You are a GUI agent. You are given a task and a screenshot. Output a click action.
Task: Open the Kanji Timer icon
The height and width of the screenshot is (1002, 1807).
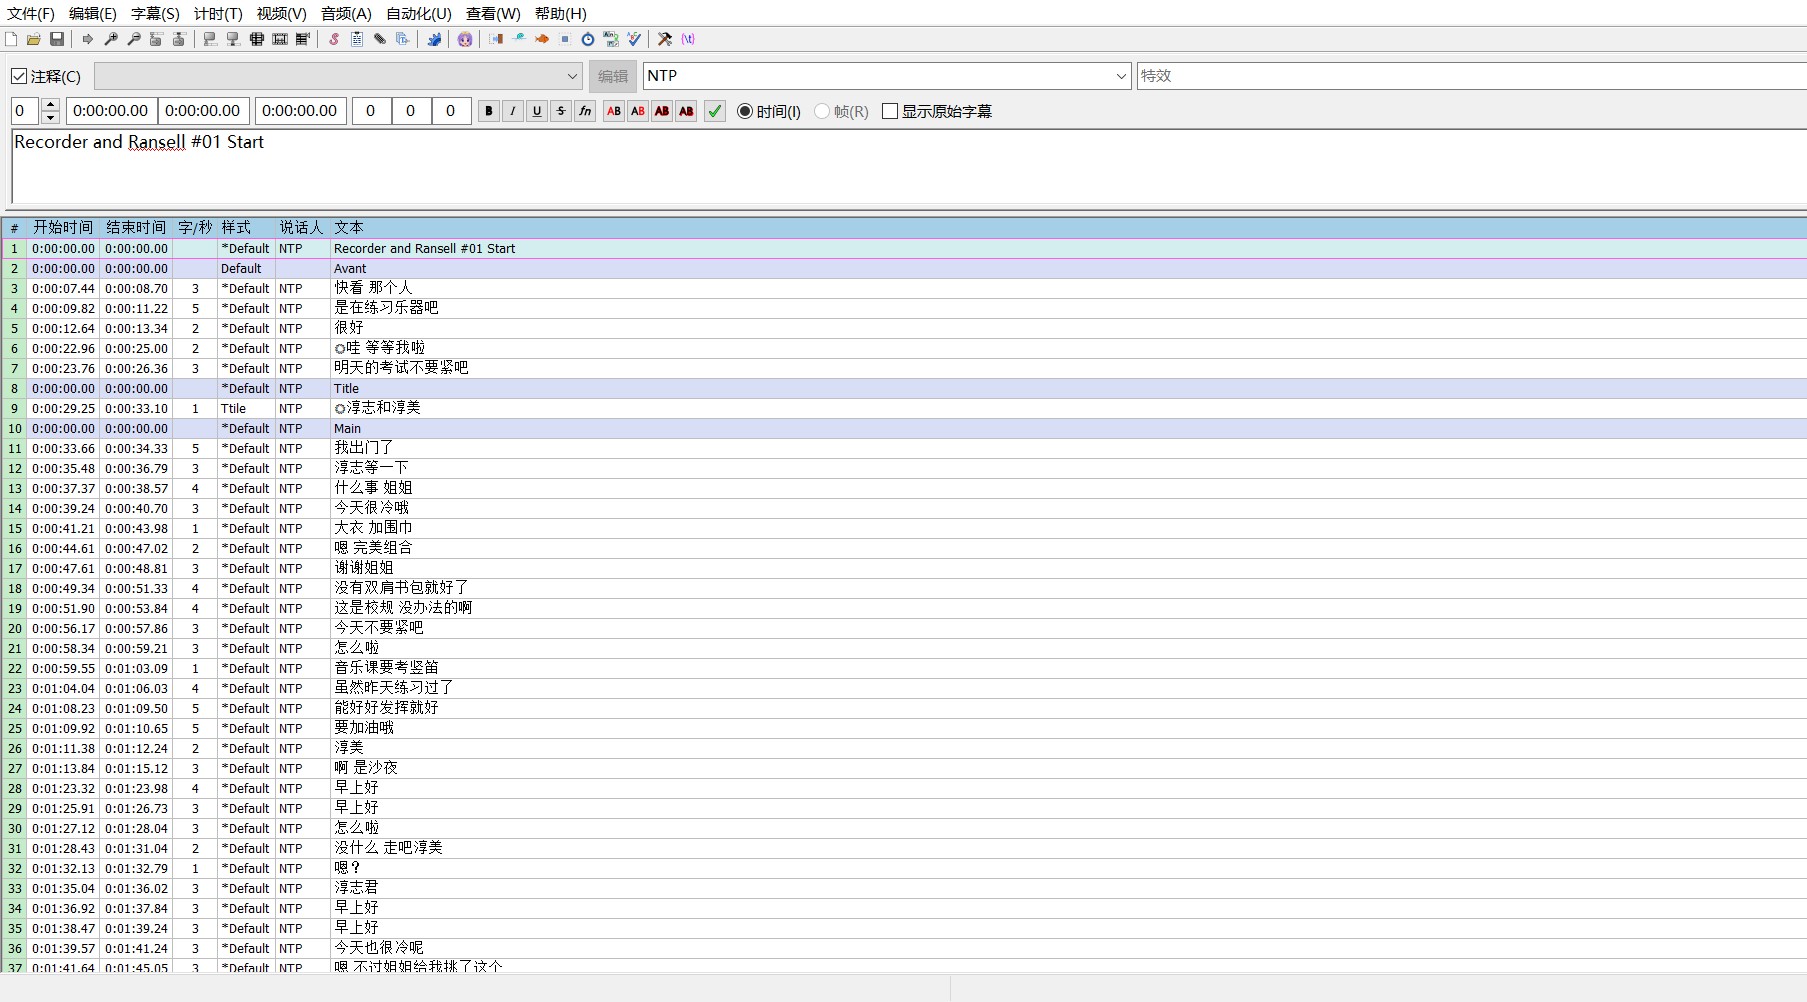[x=611, y=39]
